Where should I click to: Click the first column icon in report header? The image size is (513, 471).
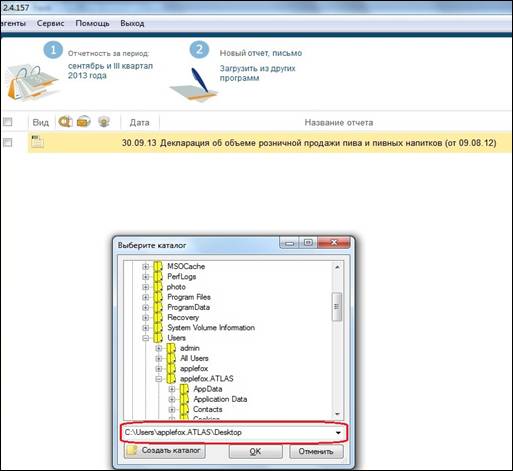point(65,121)
